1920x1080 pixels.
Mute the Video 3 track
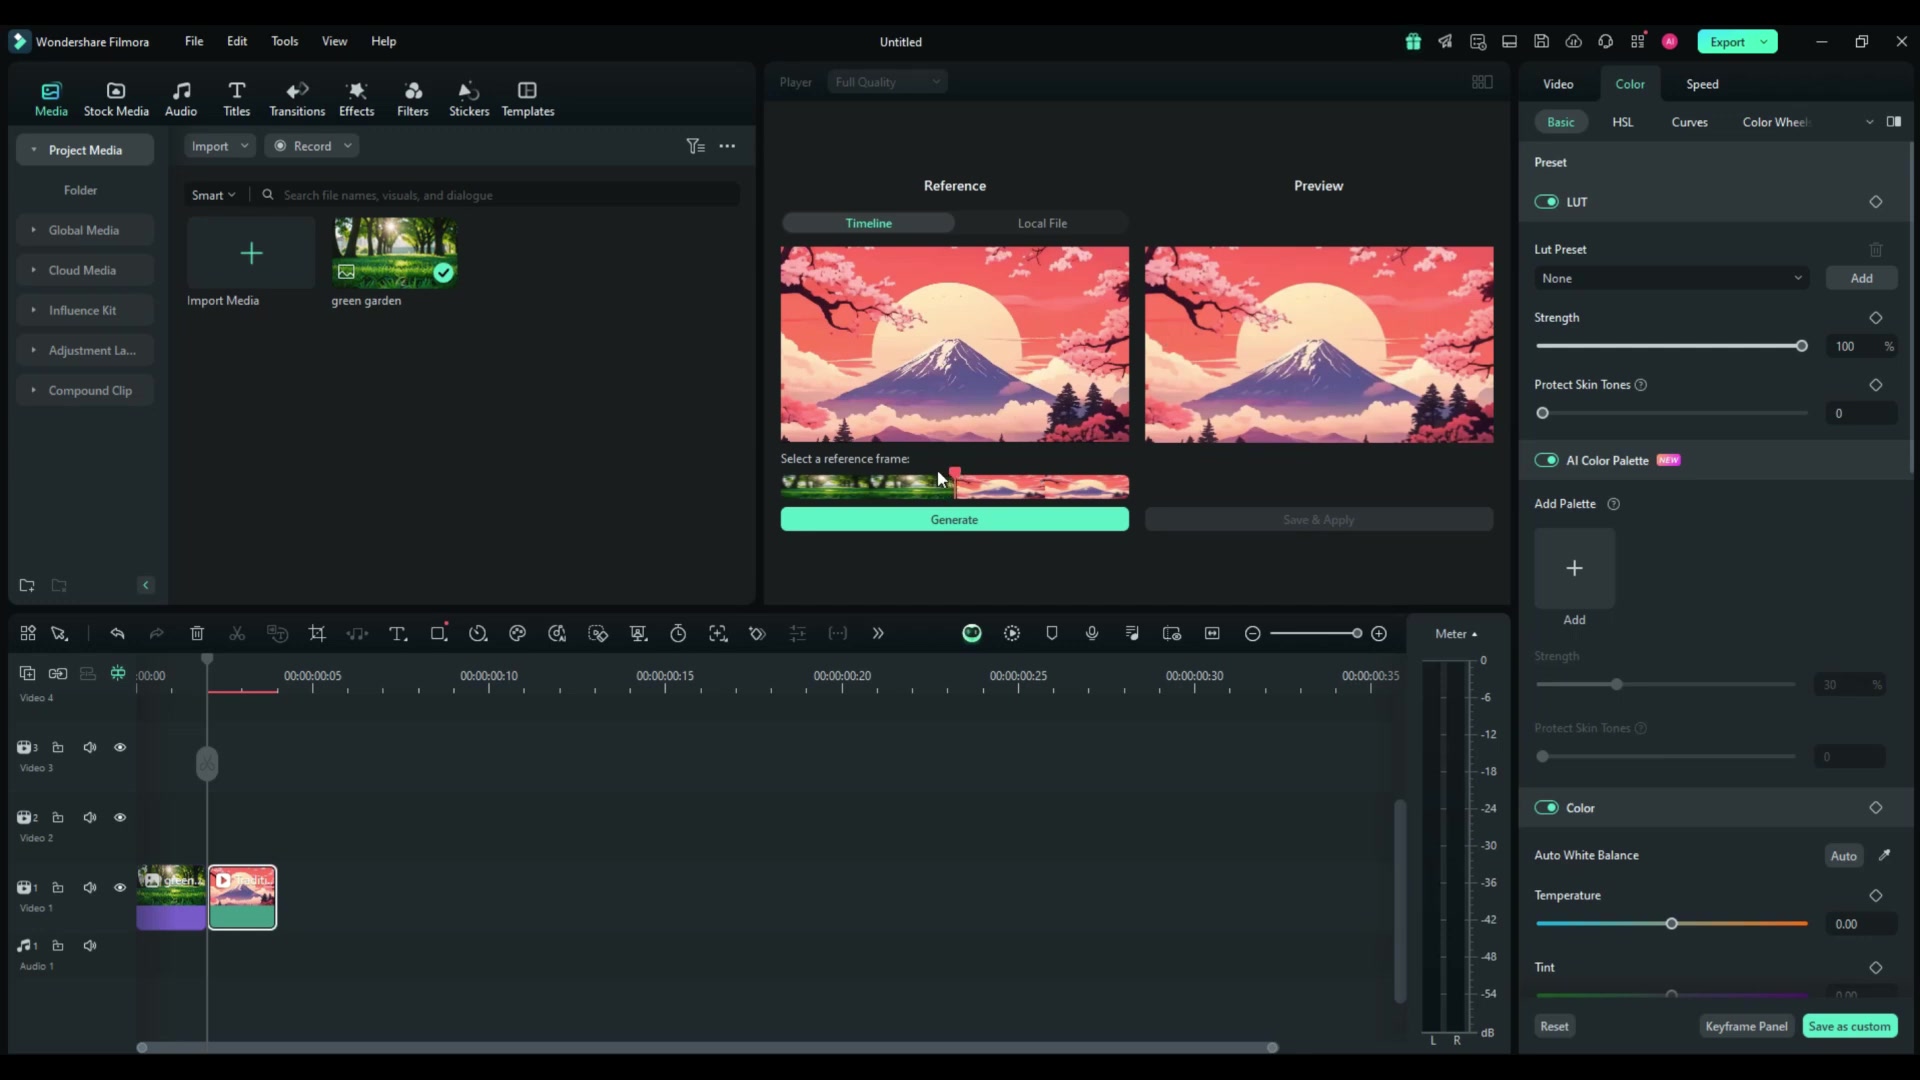(x=90, y=748)
